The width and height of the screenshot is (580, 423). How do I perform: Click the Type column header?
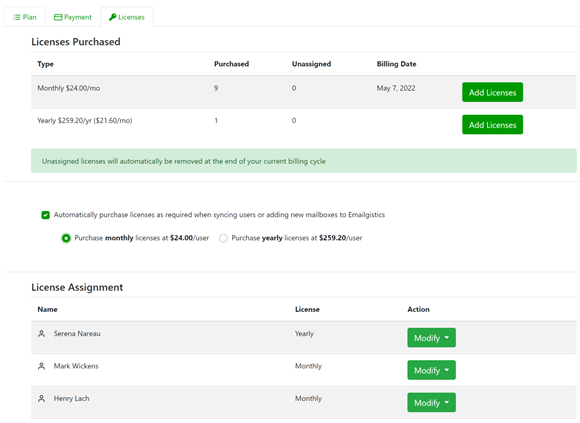[45, 64]
